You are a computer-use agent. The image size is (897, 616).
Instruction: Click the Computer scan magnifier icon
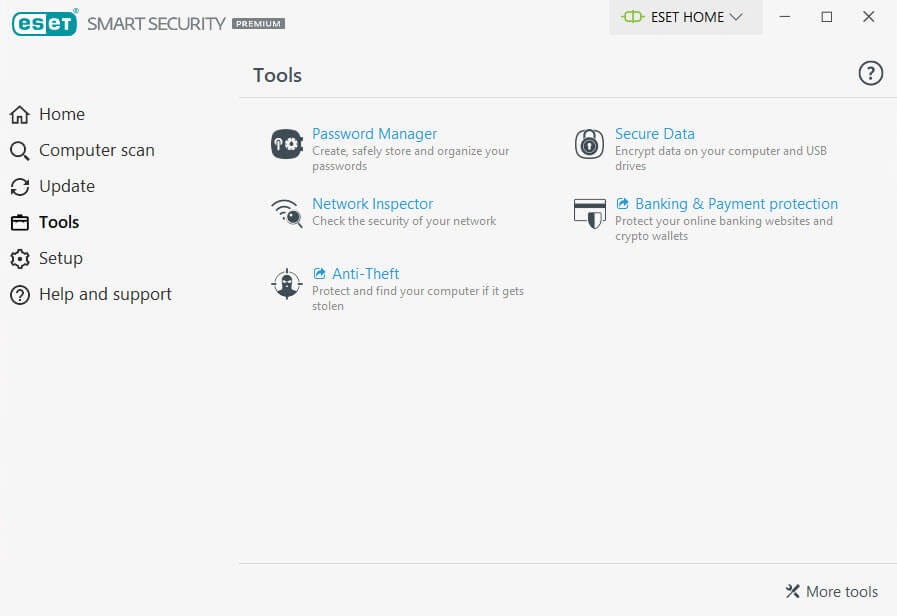pyautogui.click(x=19, y=151)
